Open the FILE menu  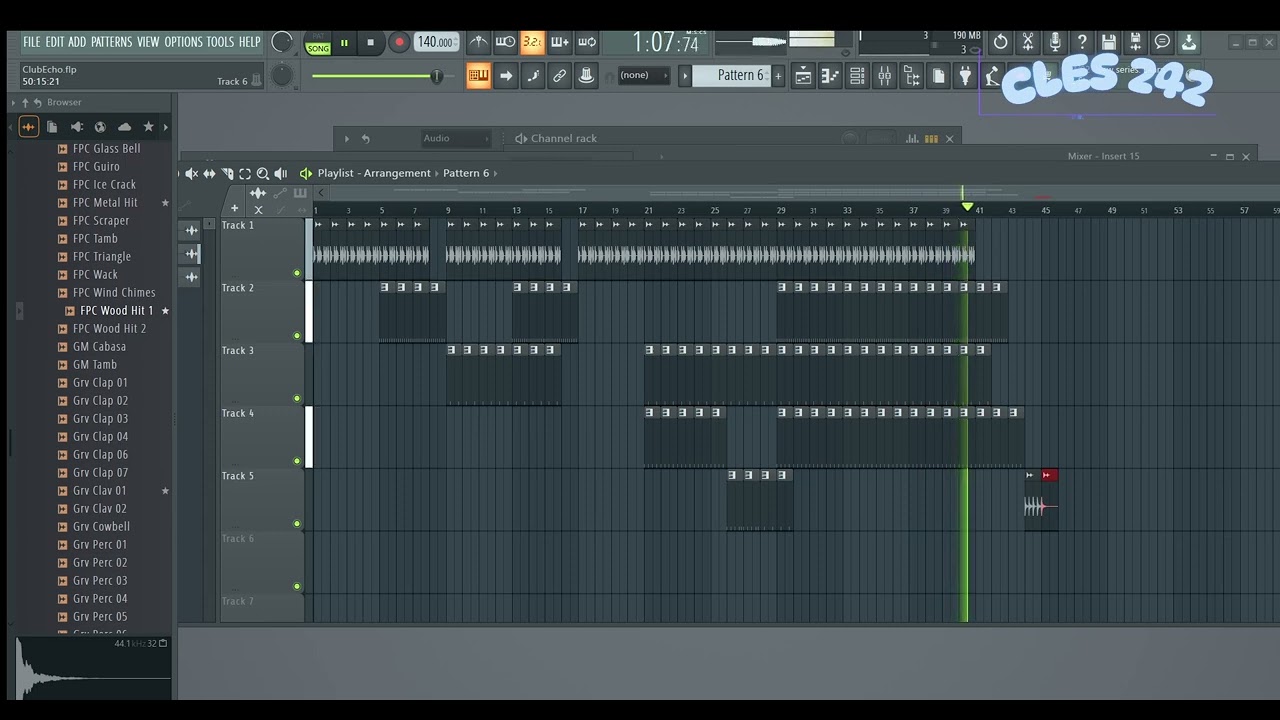pos(32,42)
